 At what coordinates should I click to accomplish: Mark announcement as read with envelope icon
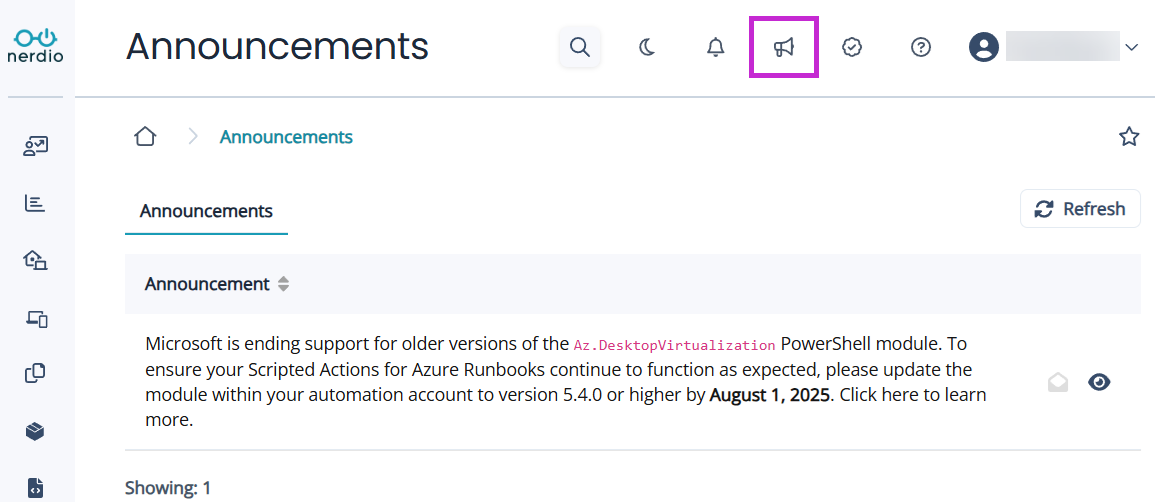coord(1058,382)
